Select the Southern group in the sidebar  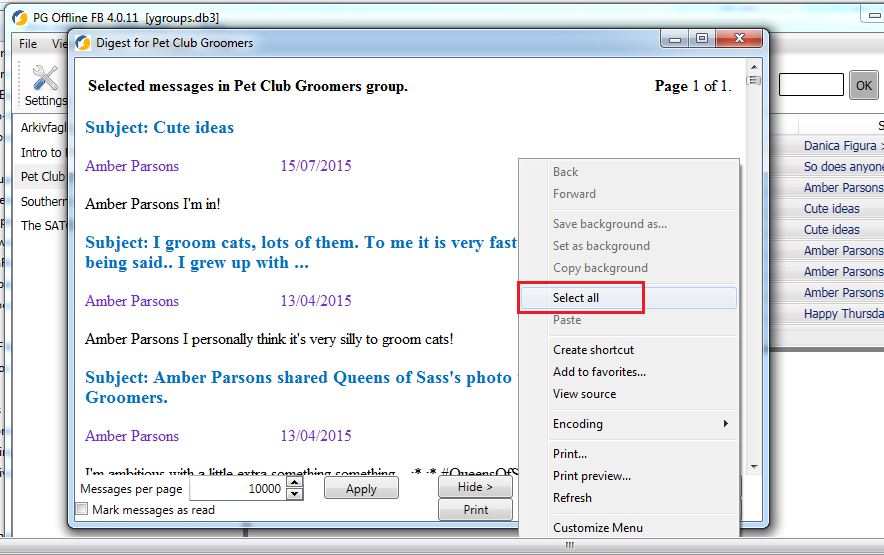(43, 201)
